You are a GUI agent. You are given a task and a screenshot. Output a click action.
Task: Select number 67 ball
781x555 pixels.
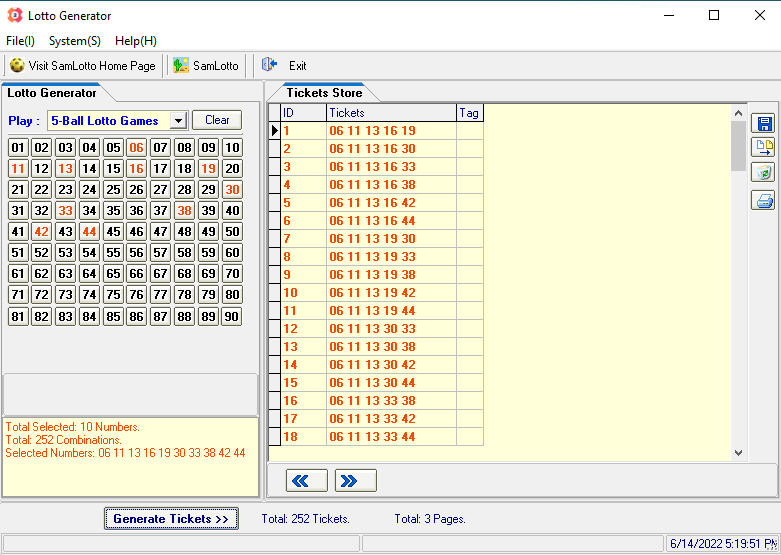click(x=160, y=274)
